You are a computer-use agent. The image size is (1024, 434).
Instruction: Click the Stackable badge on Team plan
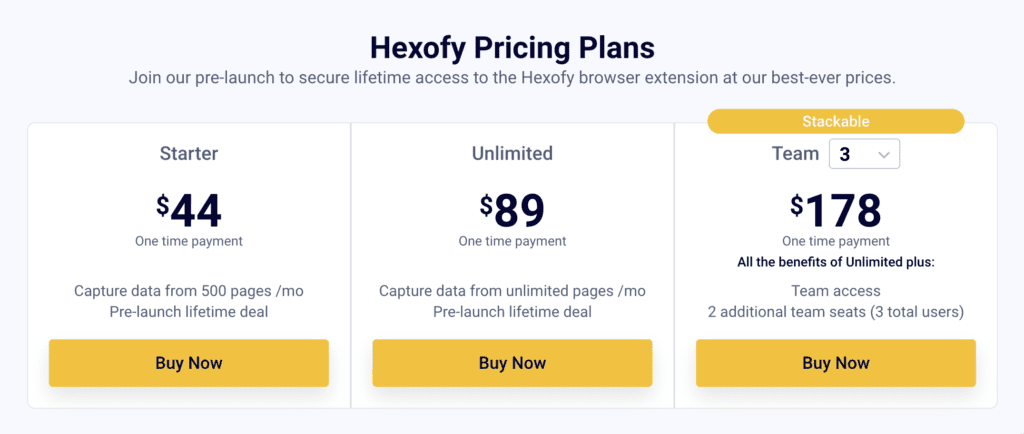click(836, 121)
